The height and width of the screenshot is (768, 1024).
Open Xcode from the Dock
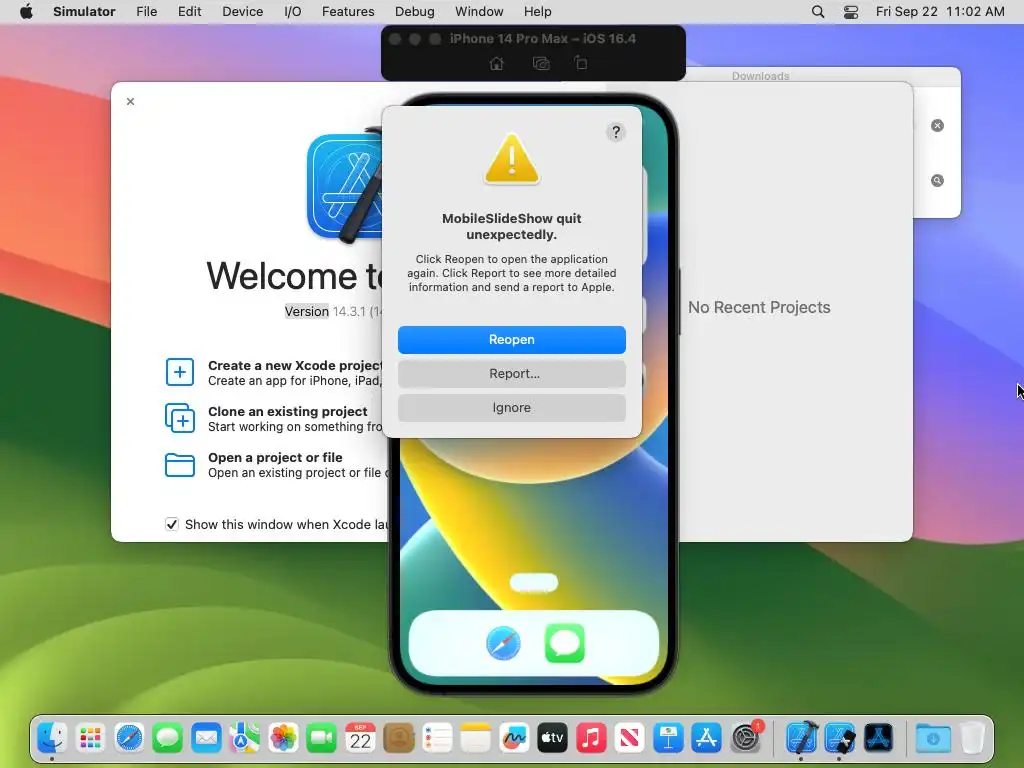point(801,738)
